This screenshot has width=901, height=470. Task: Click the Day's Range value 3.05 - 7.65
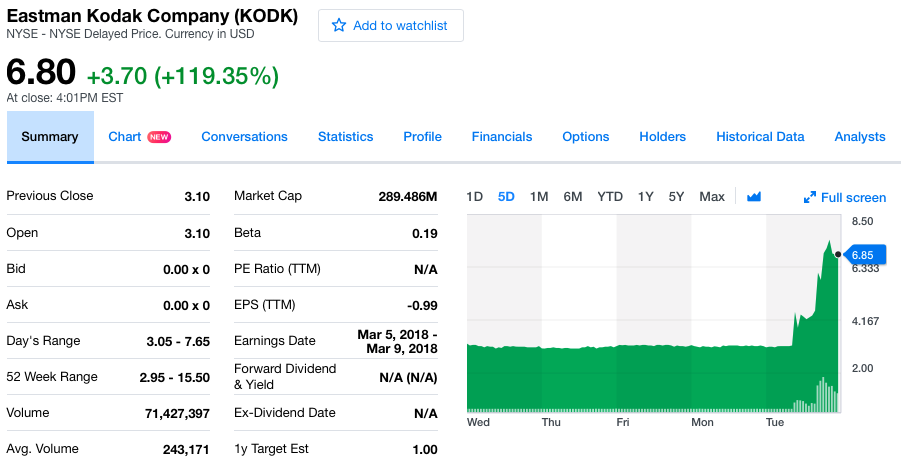tap(178, 341)
